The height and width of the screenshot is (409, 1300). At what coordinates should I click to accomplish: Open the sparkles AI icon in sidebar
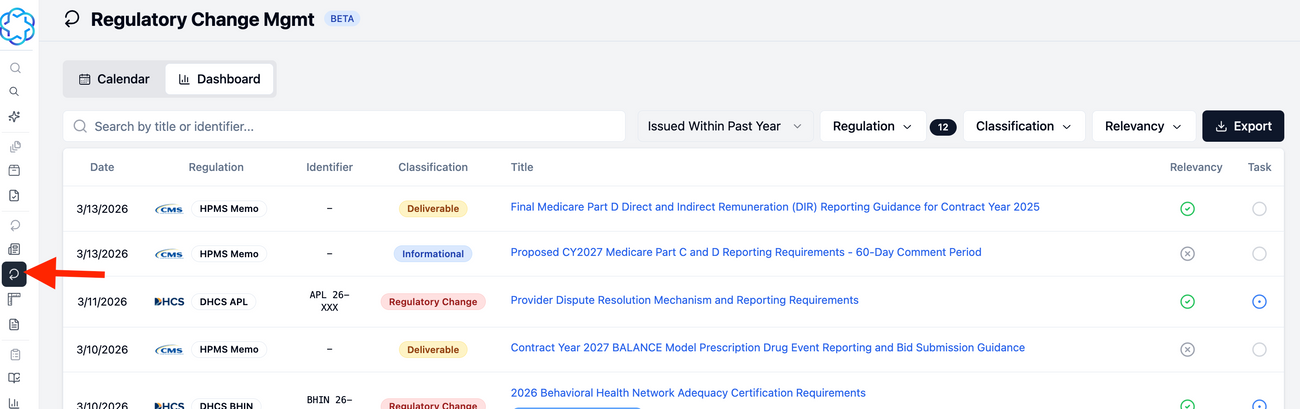click(15, 117)
